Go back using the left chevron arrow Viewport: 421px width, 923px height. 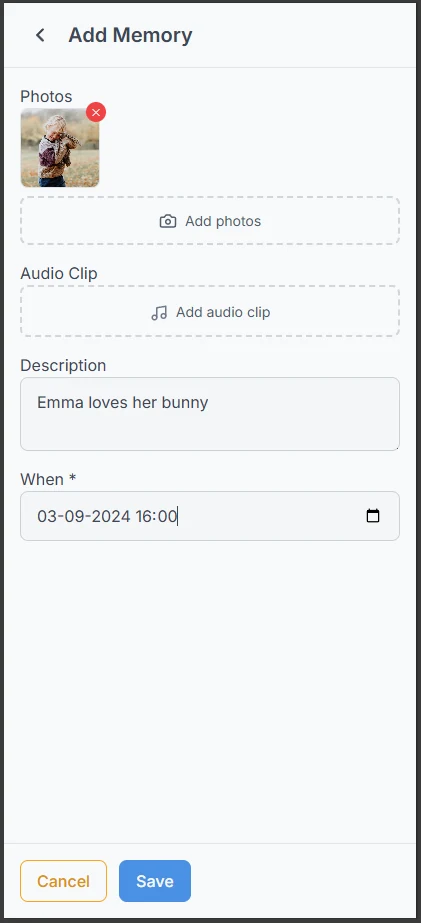click(x=40, y=35)
